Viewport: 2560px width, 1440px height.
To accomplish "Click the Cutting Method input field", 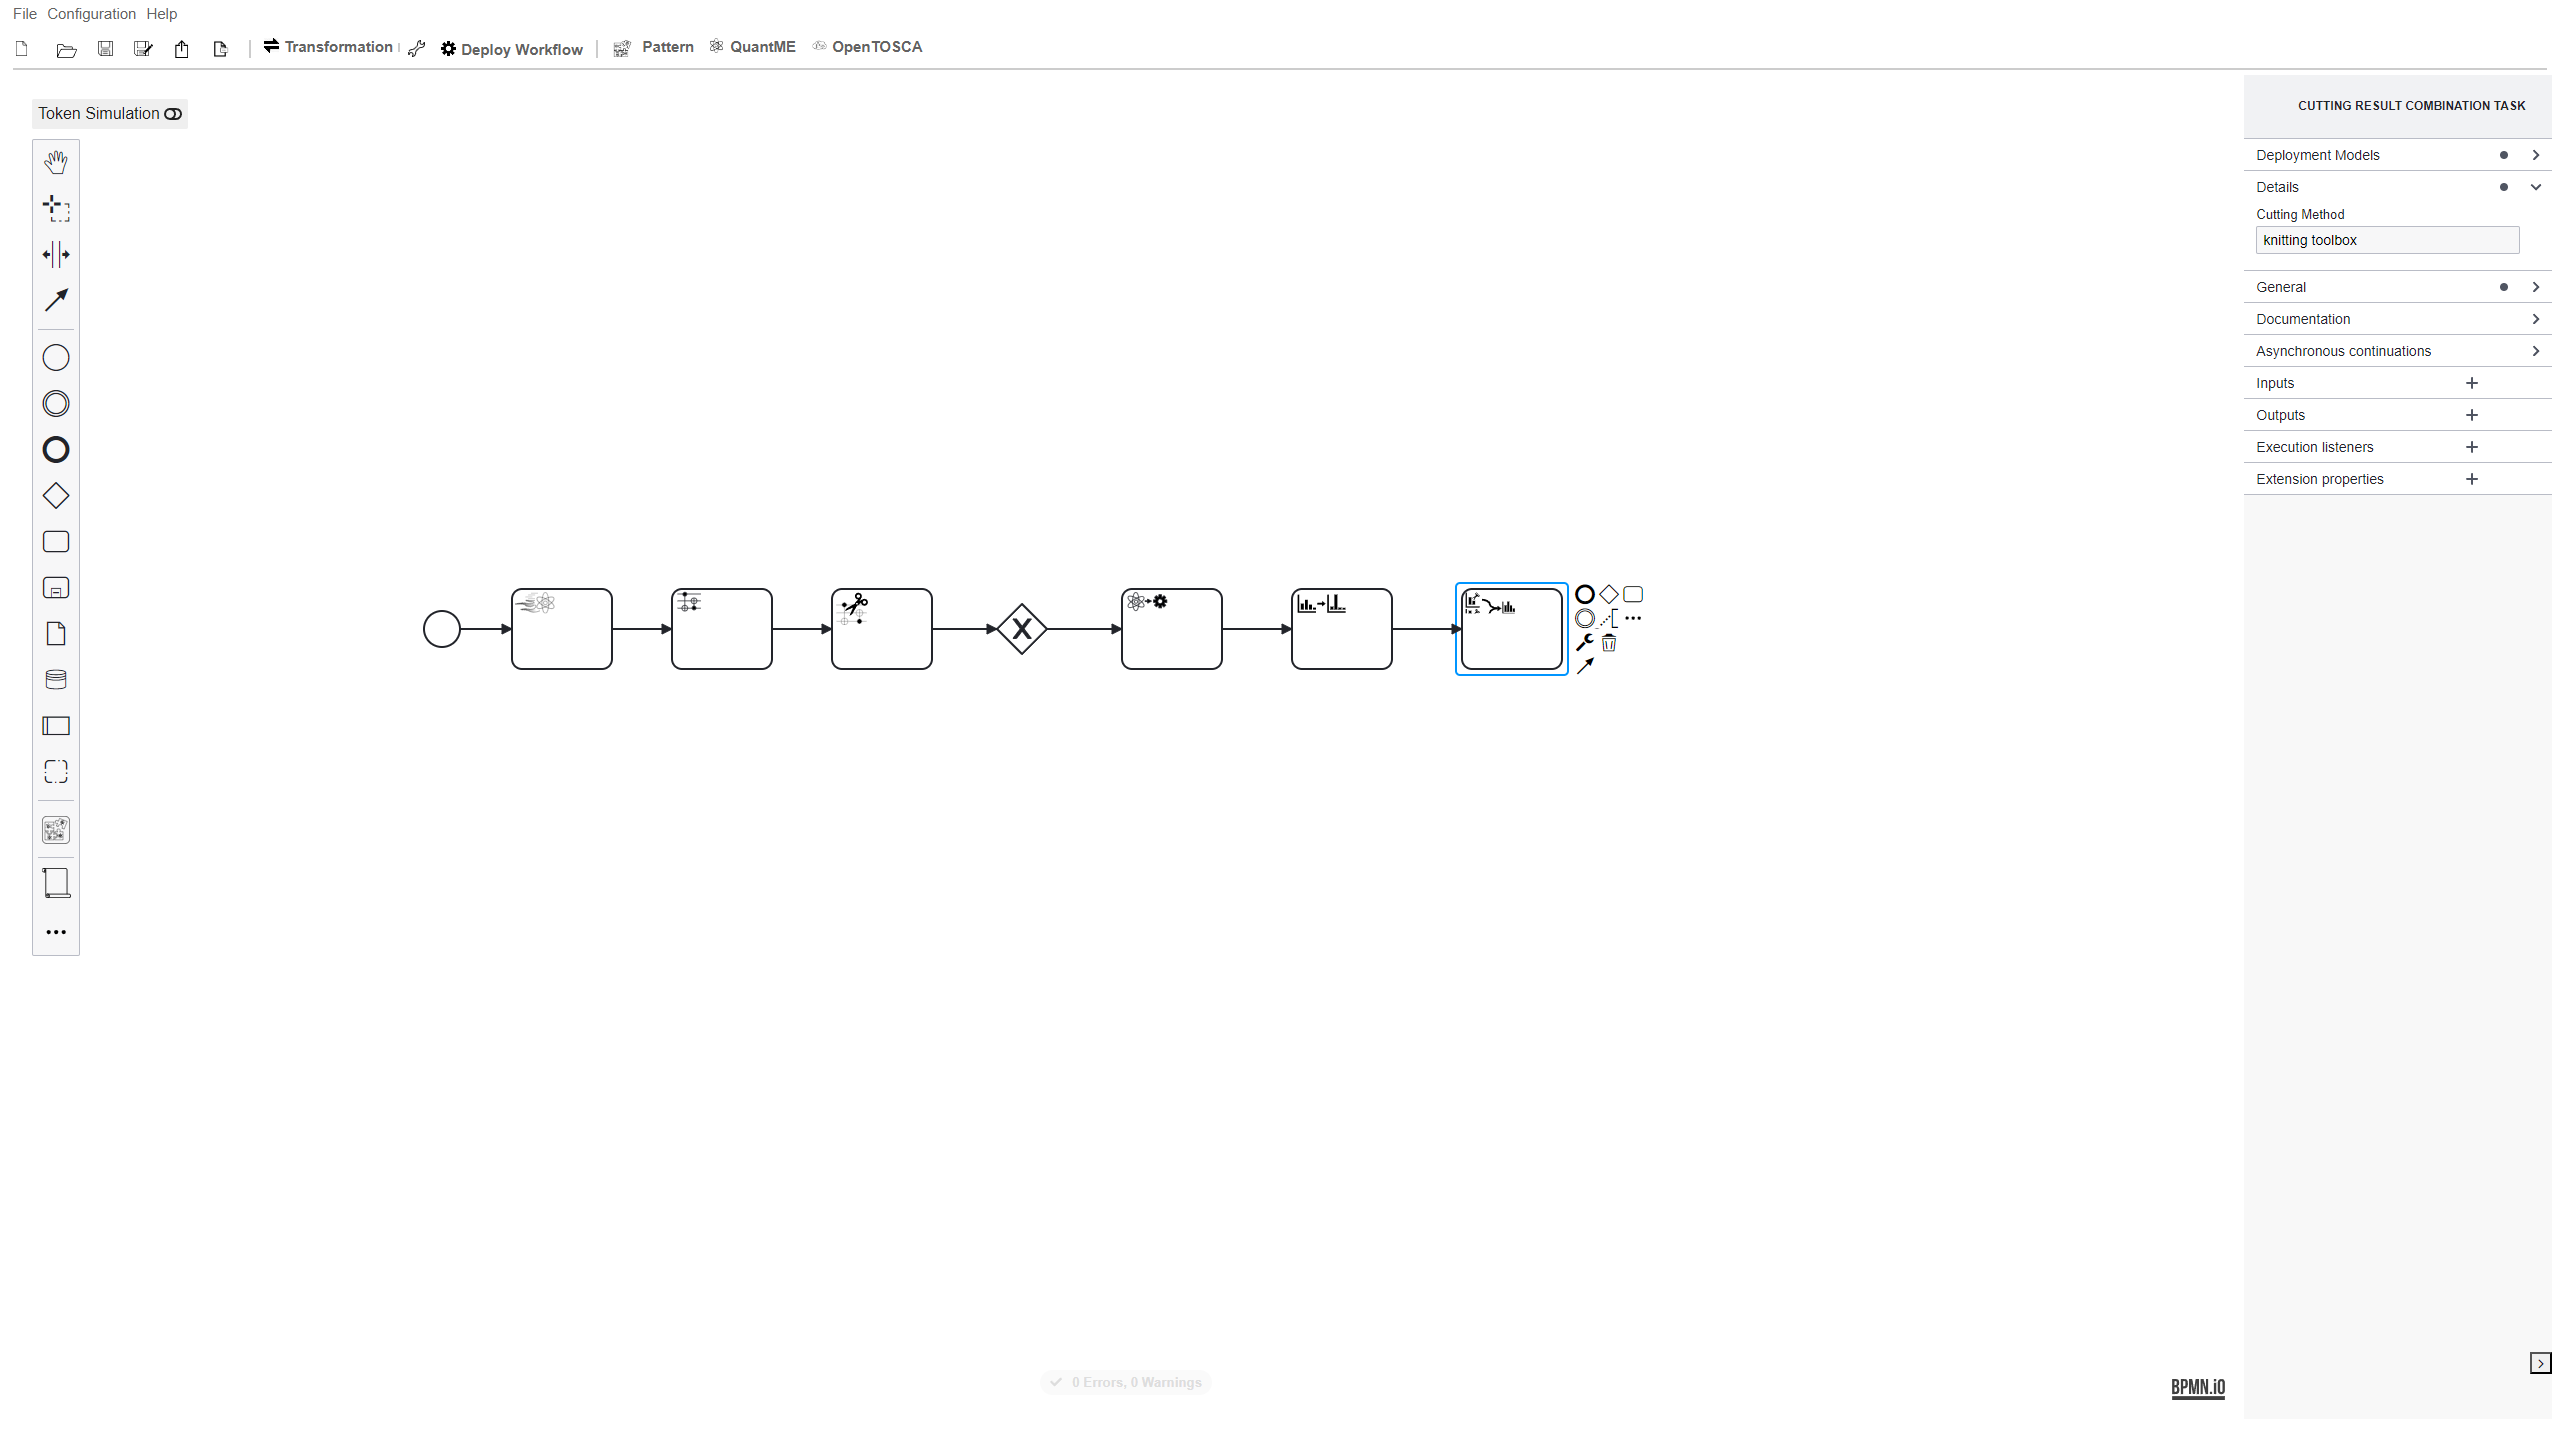I will pos(2384,239).
